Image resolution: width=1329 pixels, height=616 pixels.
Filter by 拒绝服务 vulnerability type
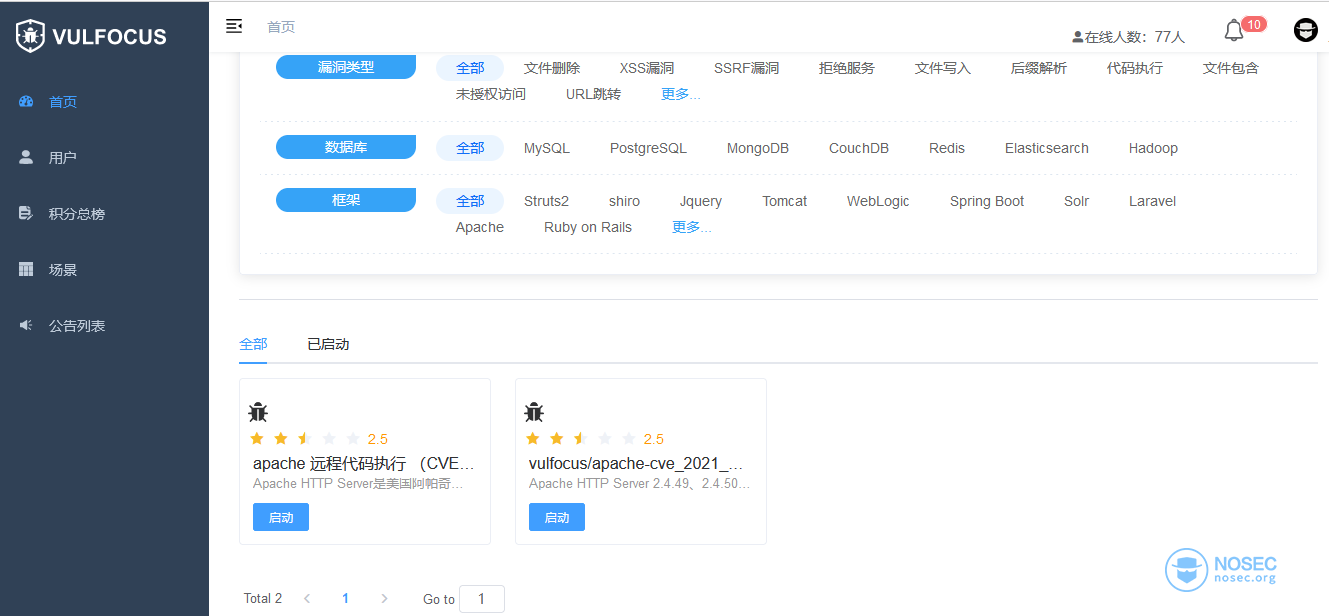coord(847,68)
